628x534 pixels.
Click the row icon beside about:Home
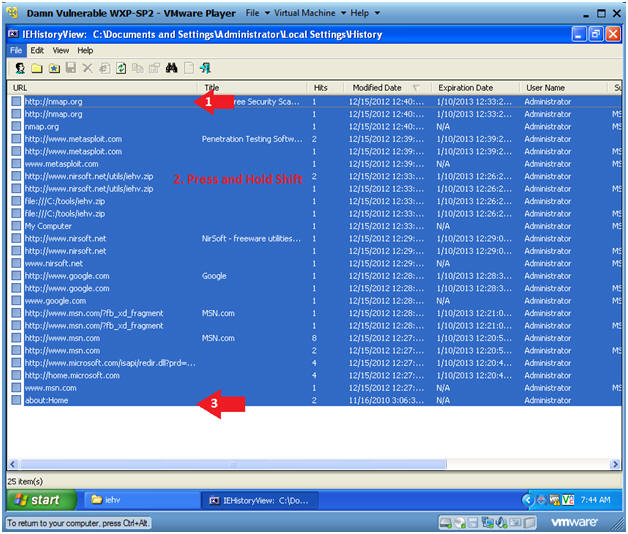click(16, 400)
